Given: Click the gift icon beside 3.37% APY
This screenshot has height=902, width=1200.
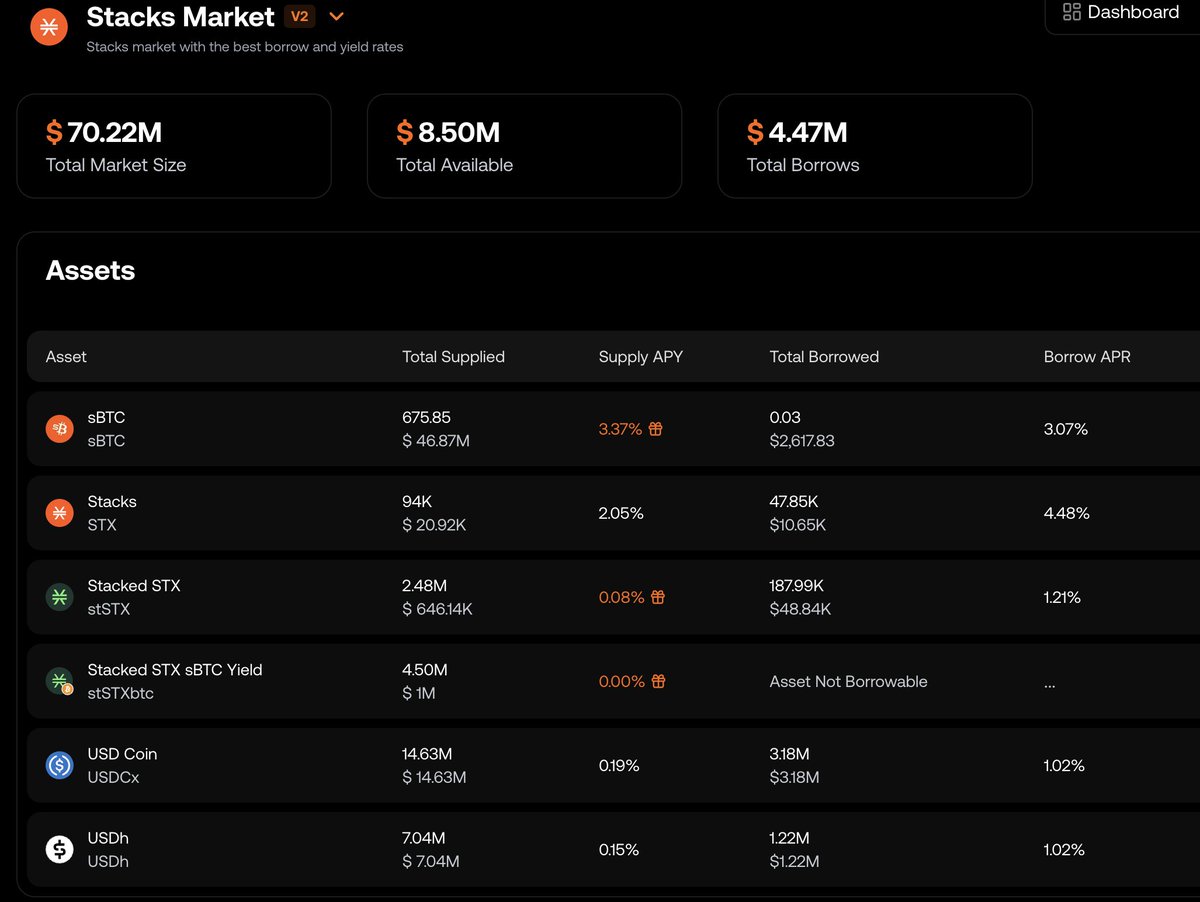Looking at the screenshot, I should click(x=656, y=429).
